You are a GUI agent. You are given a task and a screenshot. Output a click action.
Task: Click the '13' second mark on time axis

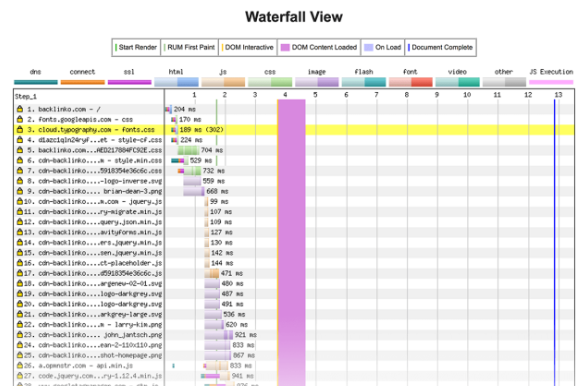click(558, 95)
